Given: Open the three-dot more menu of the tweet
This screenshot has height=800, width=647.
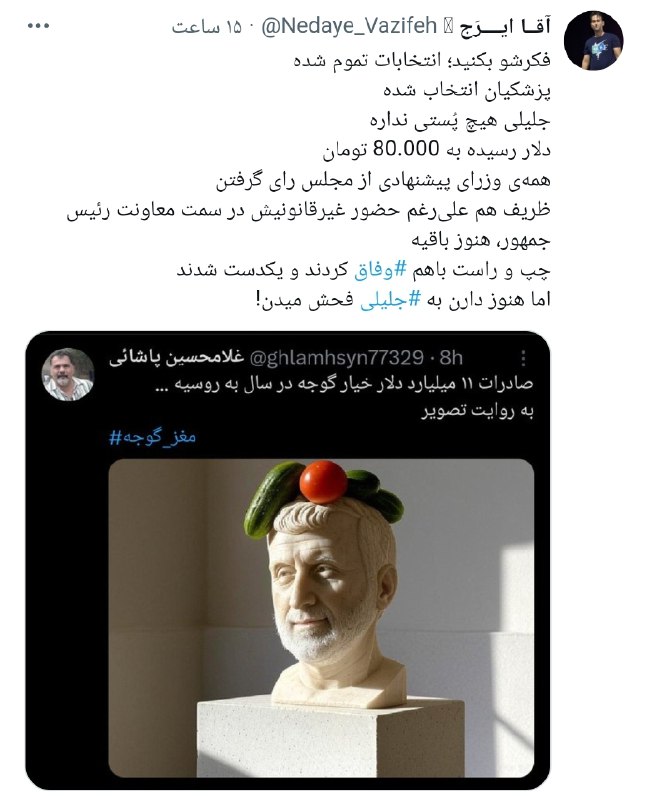Looking at the screenshot, I should 38,26.
